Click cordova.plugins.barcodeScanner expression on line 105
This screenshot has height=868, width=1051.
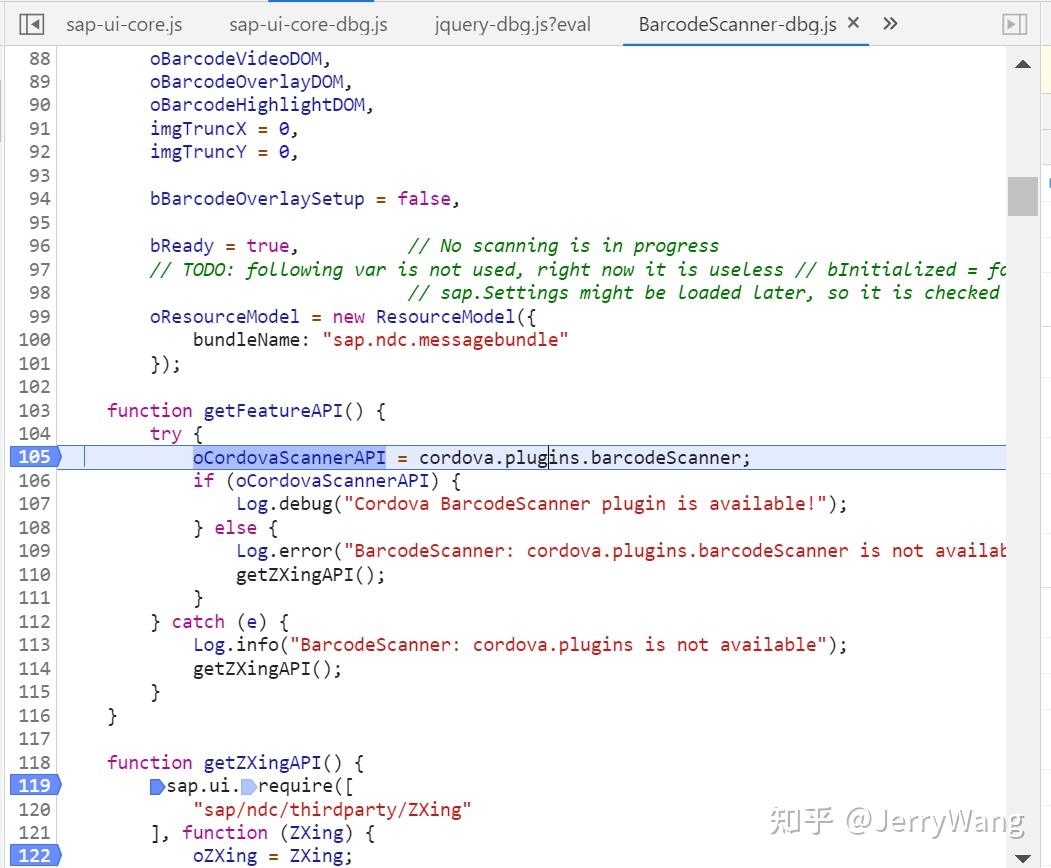tap(580, 457)
